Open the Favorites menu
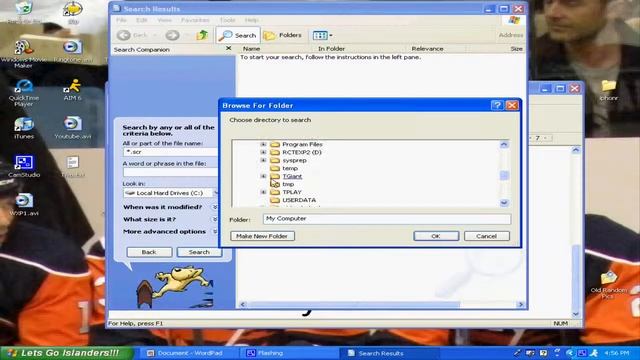The height and width of the screenshot is (360, 640). [x=195, y=20]
